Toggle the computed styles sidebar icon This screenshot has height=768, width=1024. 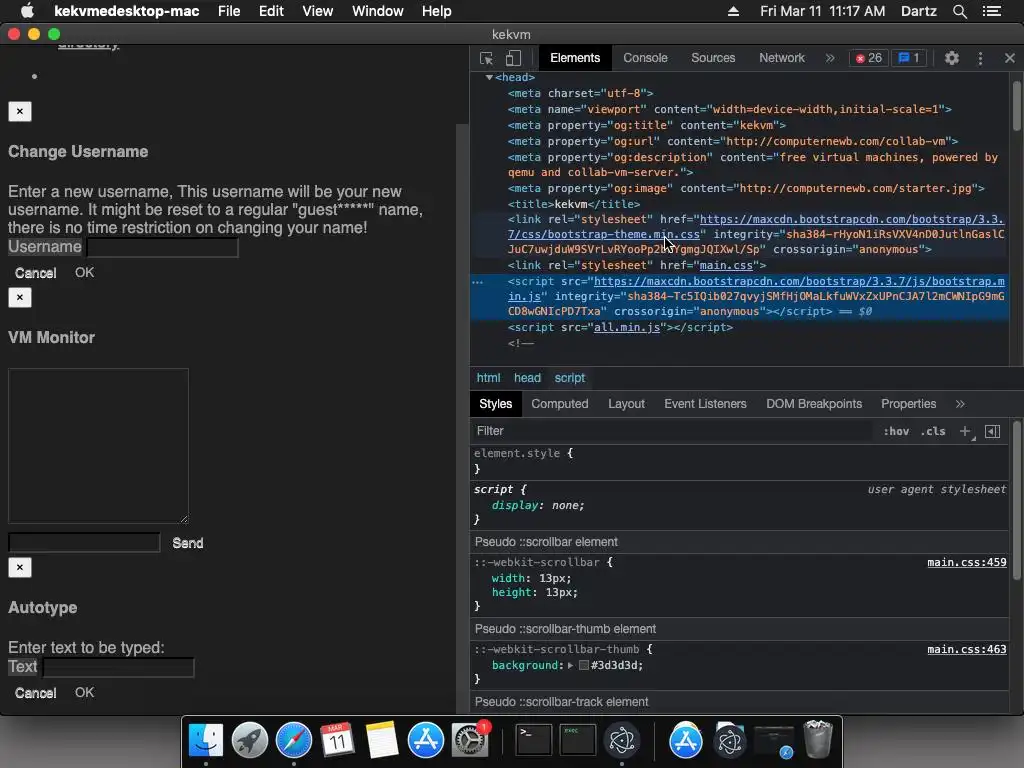tap(993, 431)
